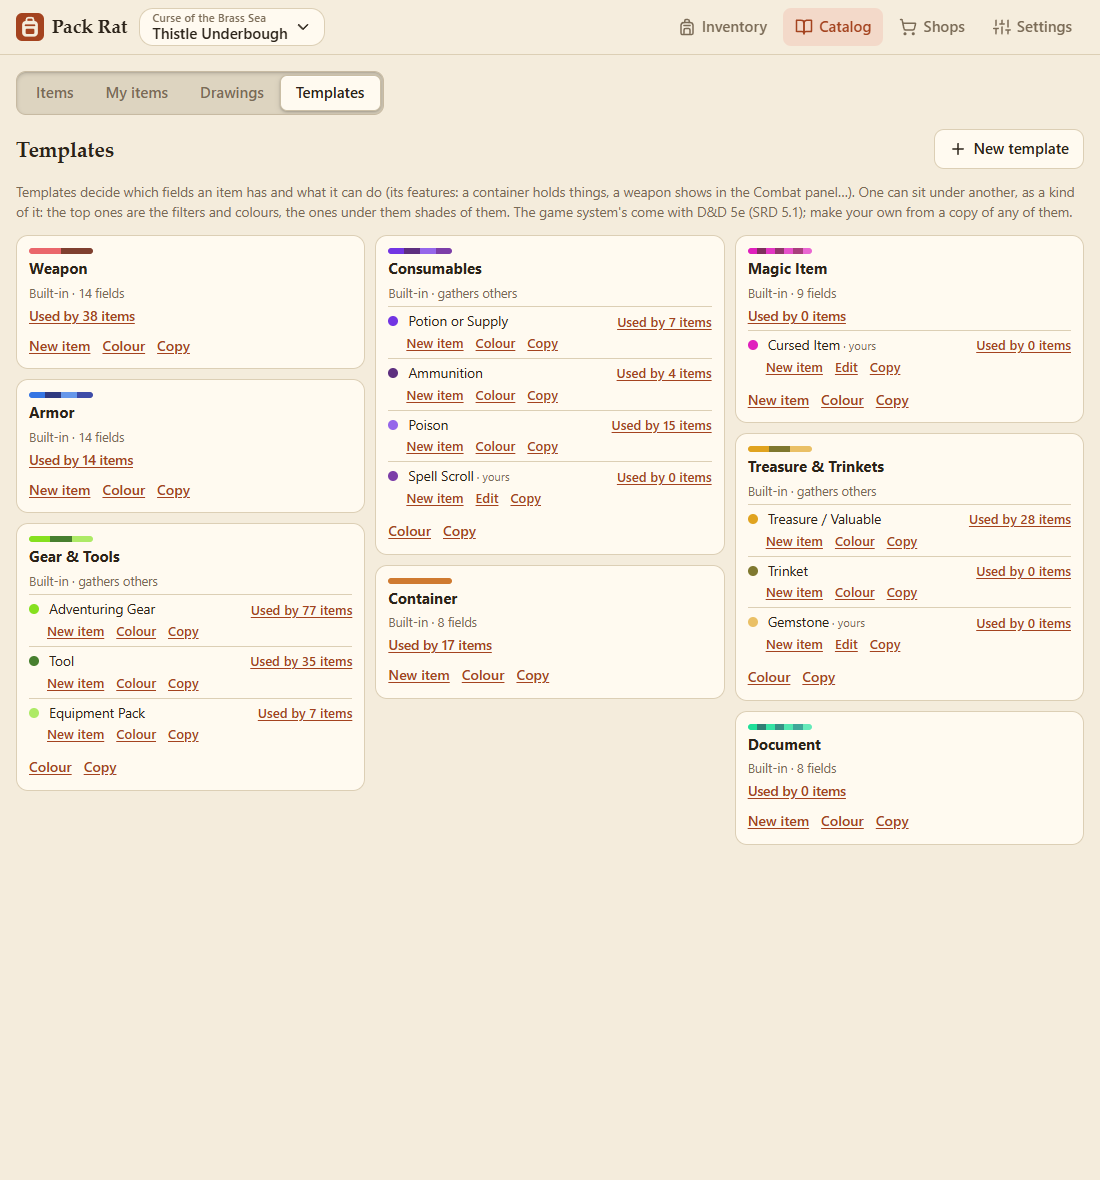Viewport: 1100px width, 1180px height.
Task: Click the Container orange colour bar
Action: (420, 581)
